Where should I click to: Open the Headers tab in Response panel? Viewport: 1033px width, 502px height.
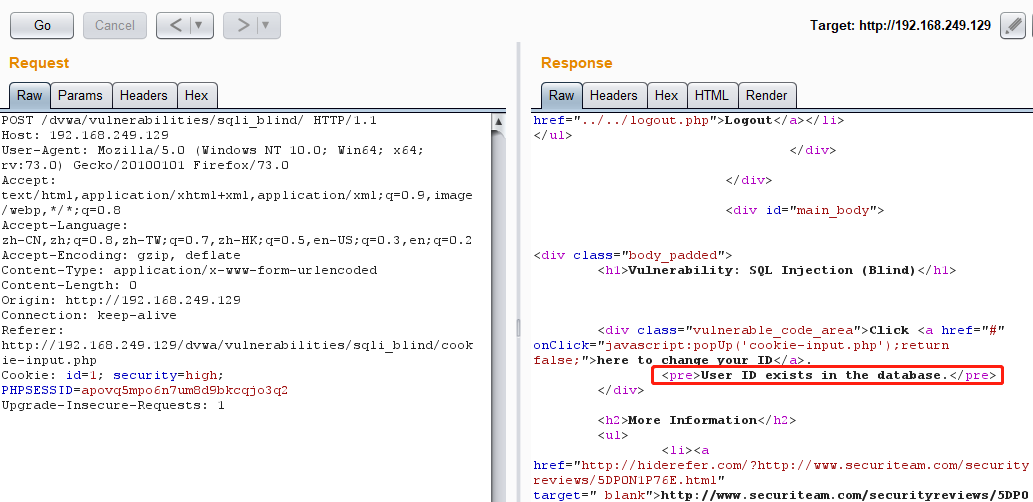pyautogui.click(x=613, y=96)
